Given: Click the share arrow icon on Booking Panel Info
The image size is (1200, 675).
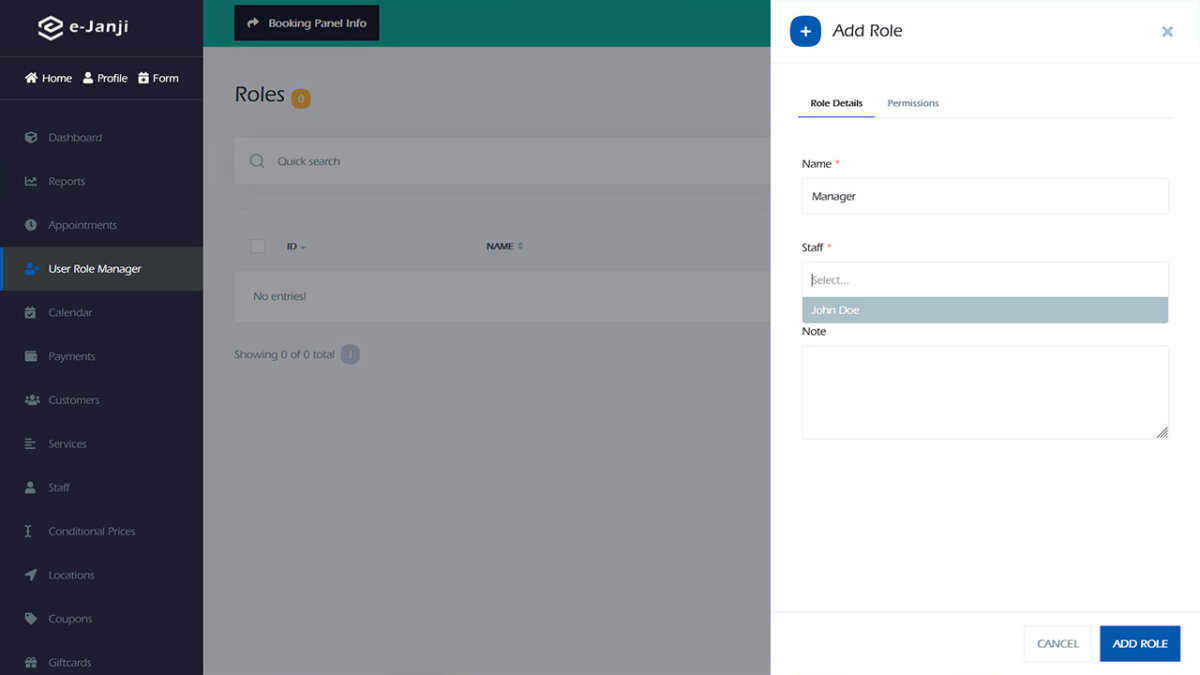Looking at the screenshot, I should coord(253,23).
